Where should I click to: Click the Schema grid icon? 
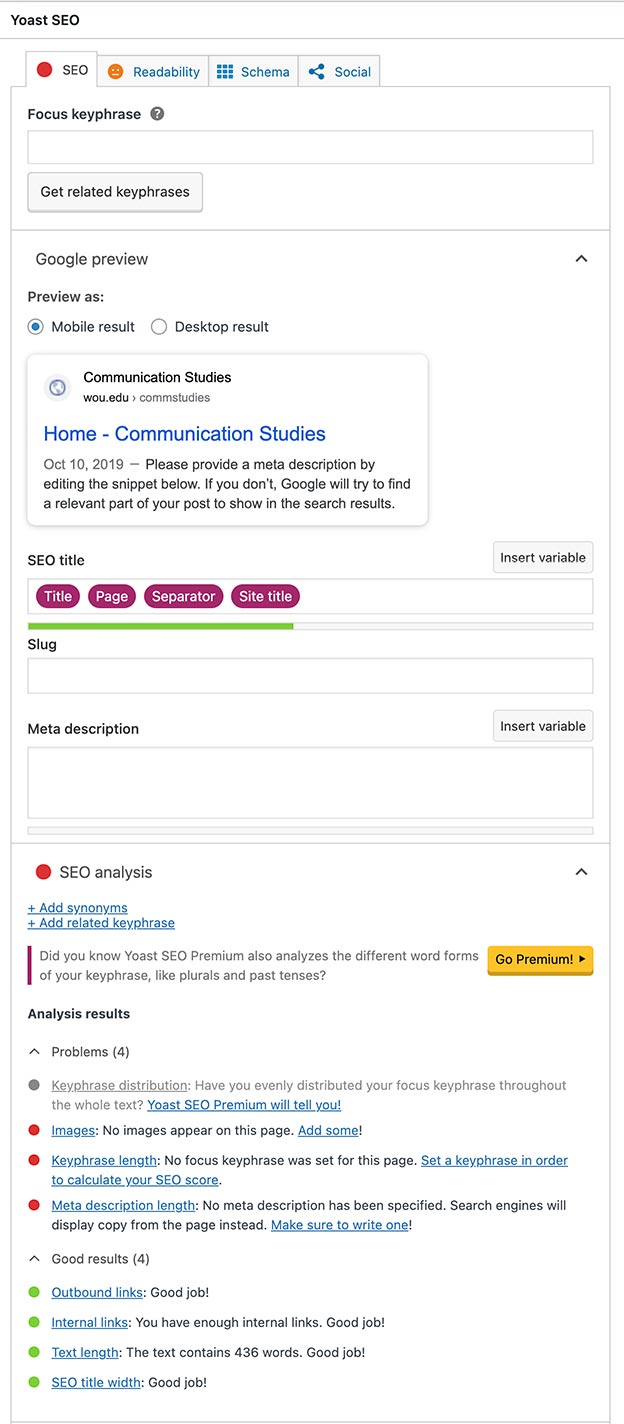pyautogui.click(x=225, y=71)
